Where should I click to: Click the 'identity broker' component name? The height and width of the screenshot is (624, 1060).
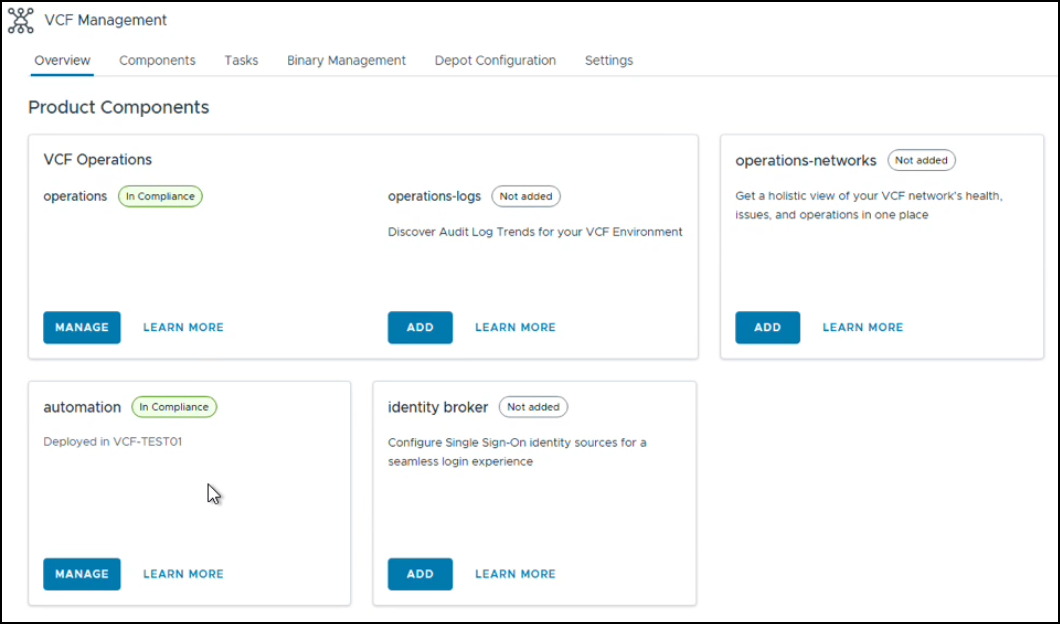(x=437, y=407)
